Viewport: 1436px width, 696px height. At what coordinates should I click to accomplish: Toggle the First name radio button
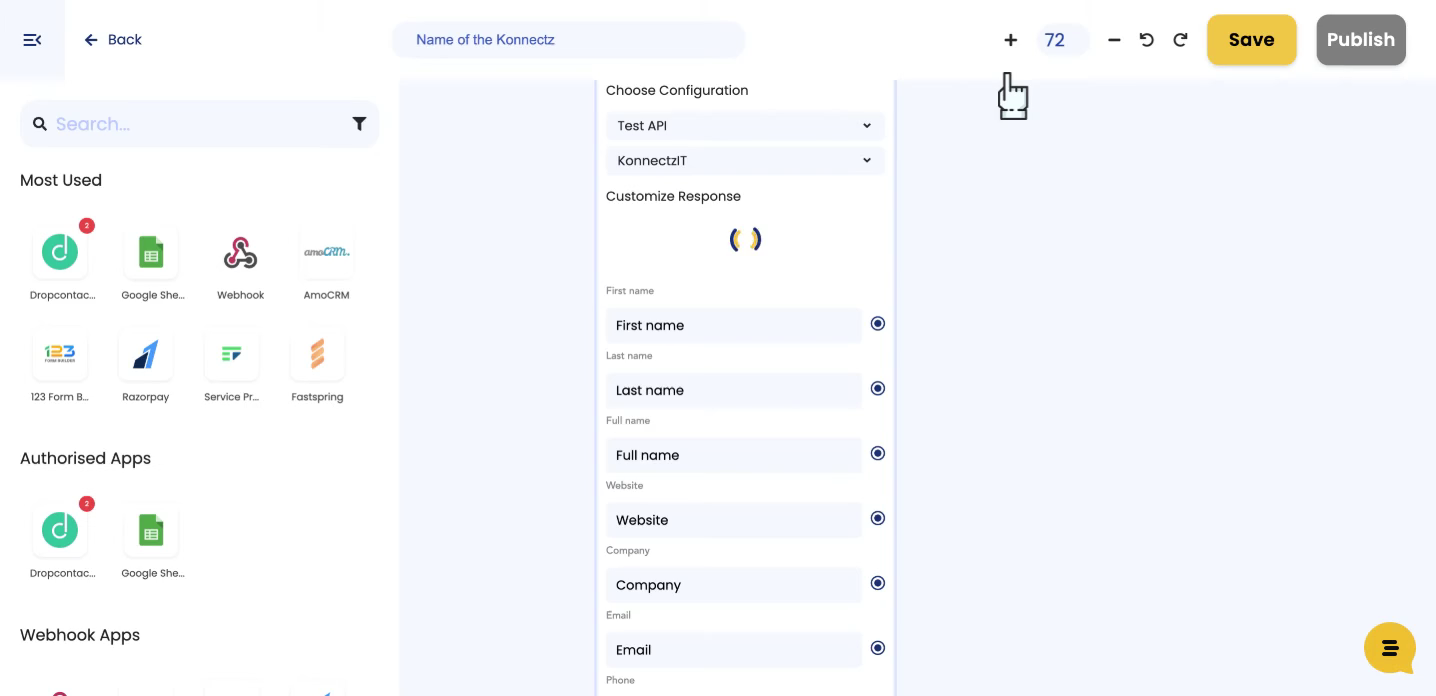coord(878,323)
